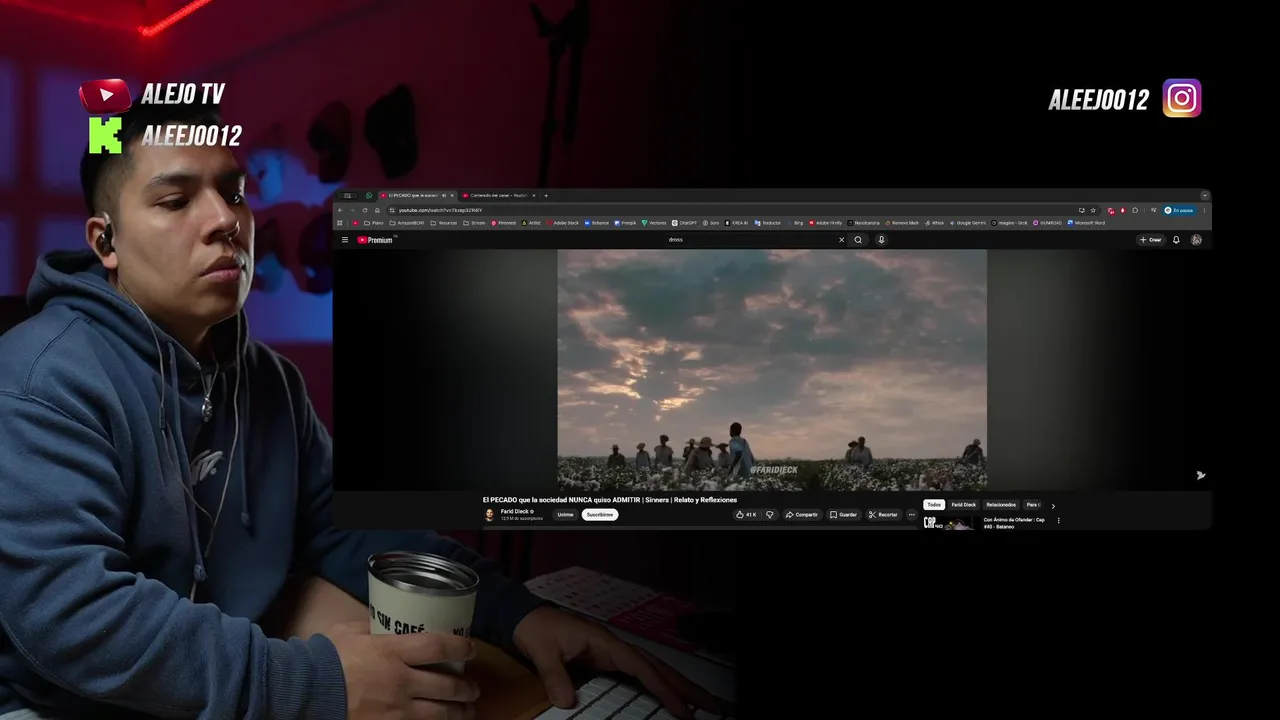
Task: Open the Adobe Firefly bookmark
Action: click(x=825, y=223)
